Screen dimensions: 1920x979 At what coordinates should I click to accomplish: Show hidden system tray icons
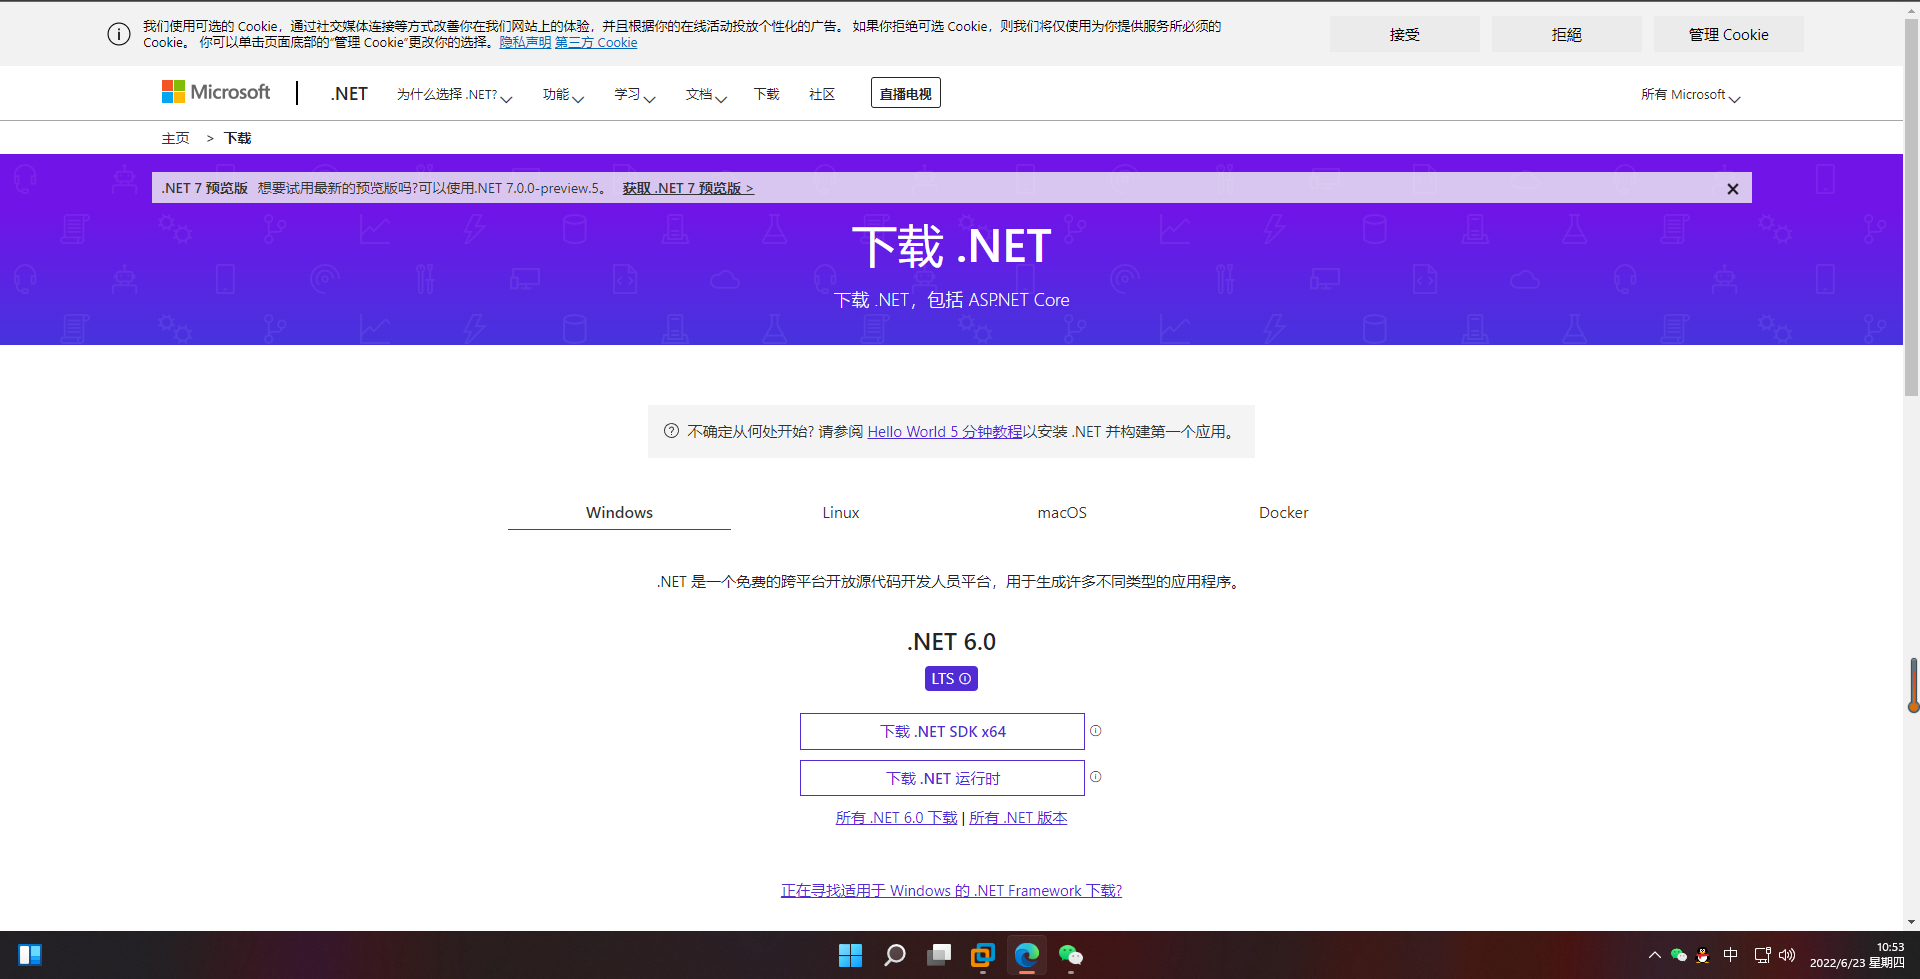1655,955
